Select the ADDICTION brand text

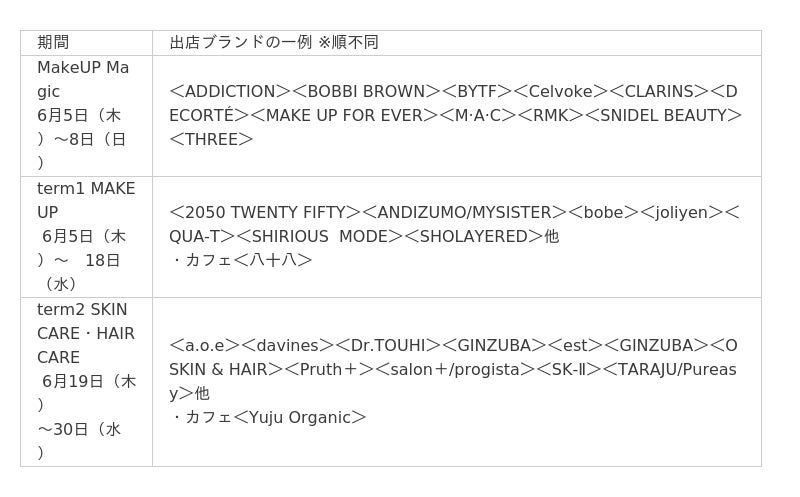230,91
